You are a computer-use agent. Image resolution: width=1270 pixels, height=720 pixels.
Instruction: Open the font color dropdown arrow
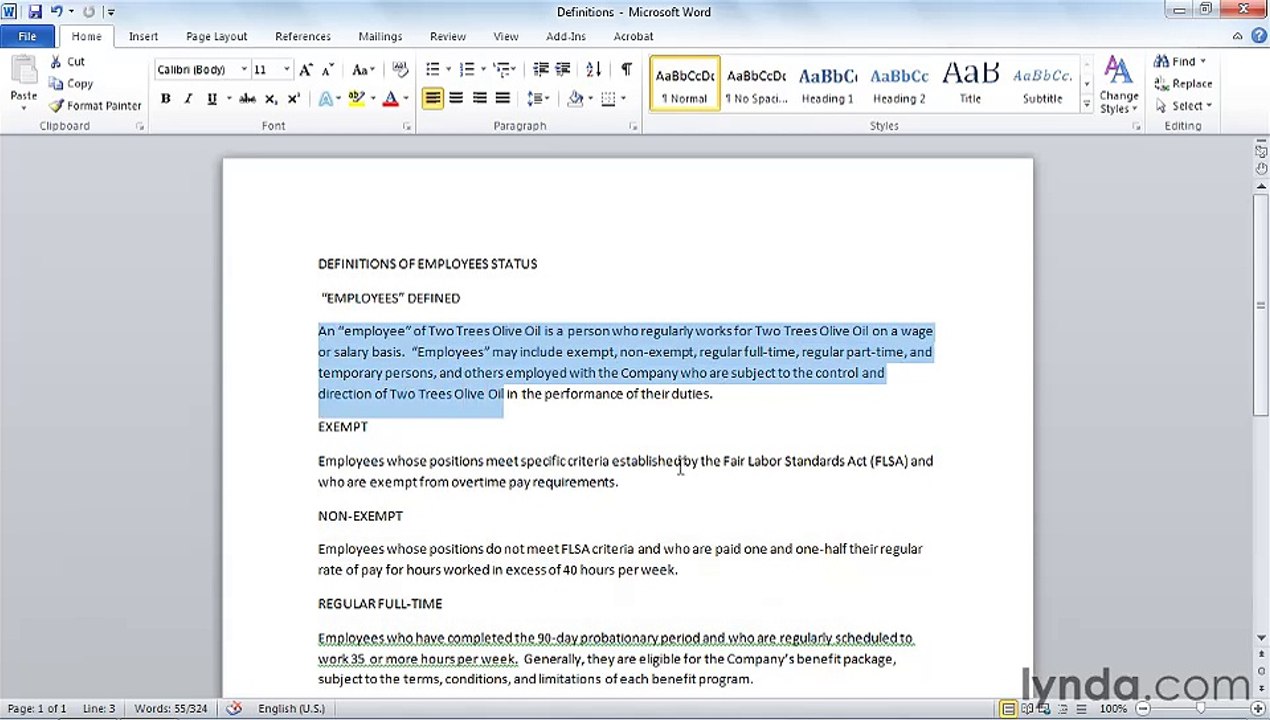[x=405, y=99]
